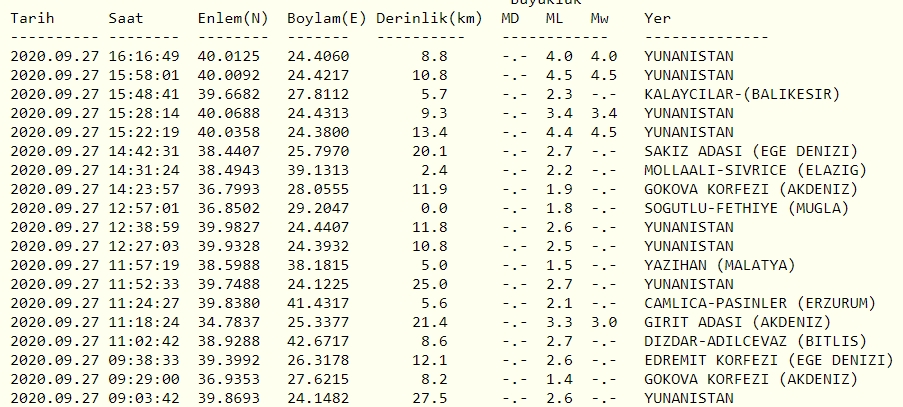Screen dimensions: 903x407
Task: Select the KALAYCILAR-(BALIKESIR) location text
Action: [x=741, y=95]
